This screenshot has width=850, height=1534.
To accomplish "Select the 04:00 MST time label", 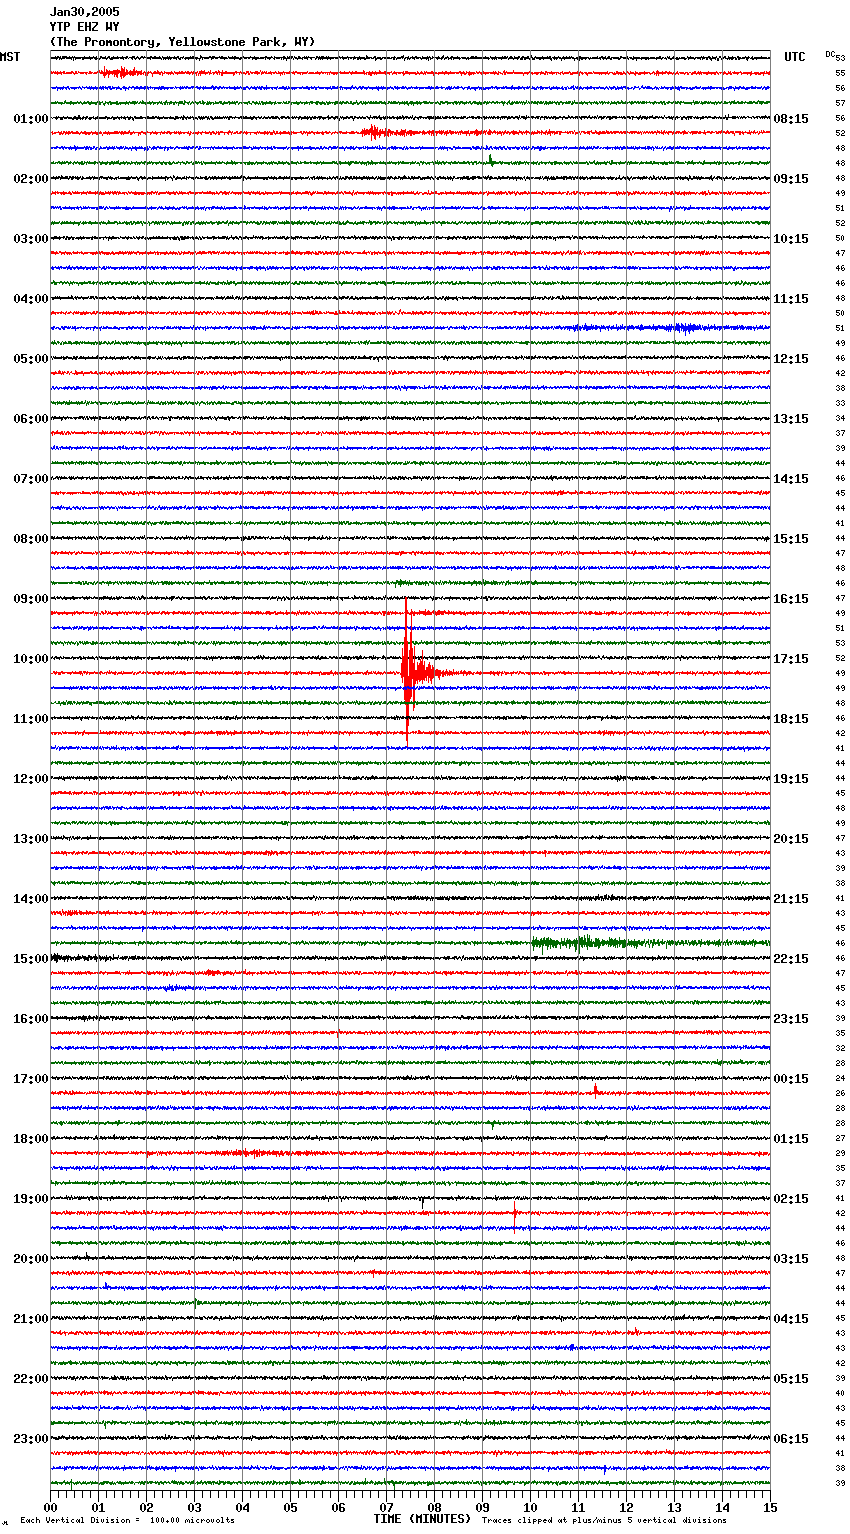I will [31, 299].
